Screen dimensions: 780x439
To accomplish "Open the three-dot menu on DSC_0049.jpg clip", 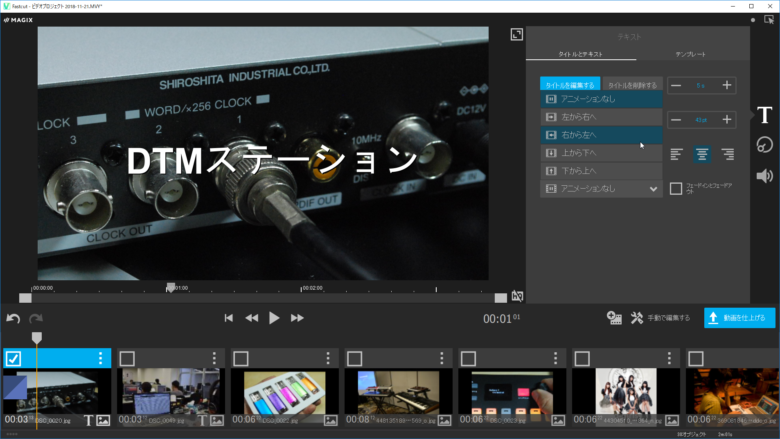I will pos(214,358).
